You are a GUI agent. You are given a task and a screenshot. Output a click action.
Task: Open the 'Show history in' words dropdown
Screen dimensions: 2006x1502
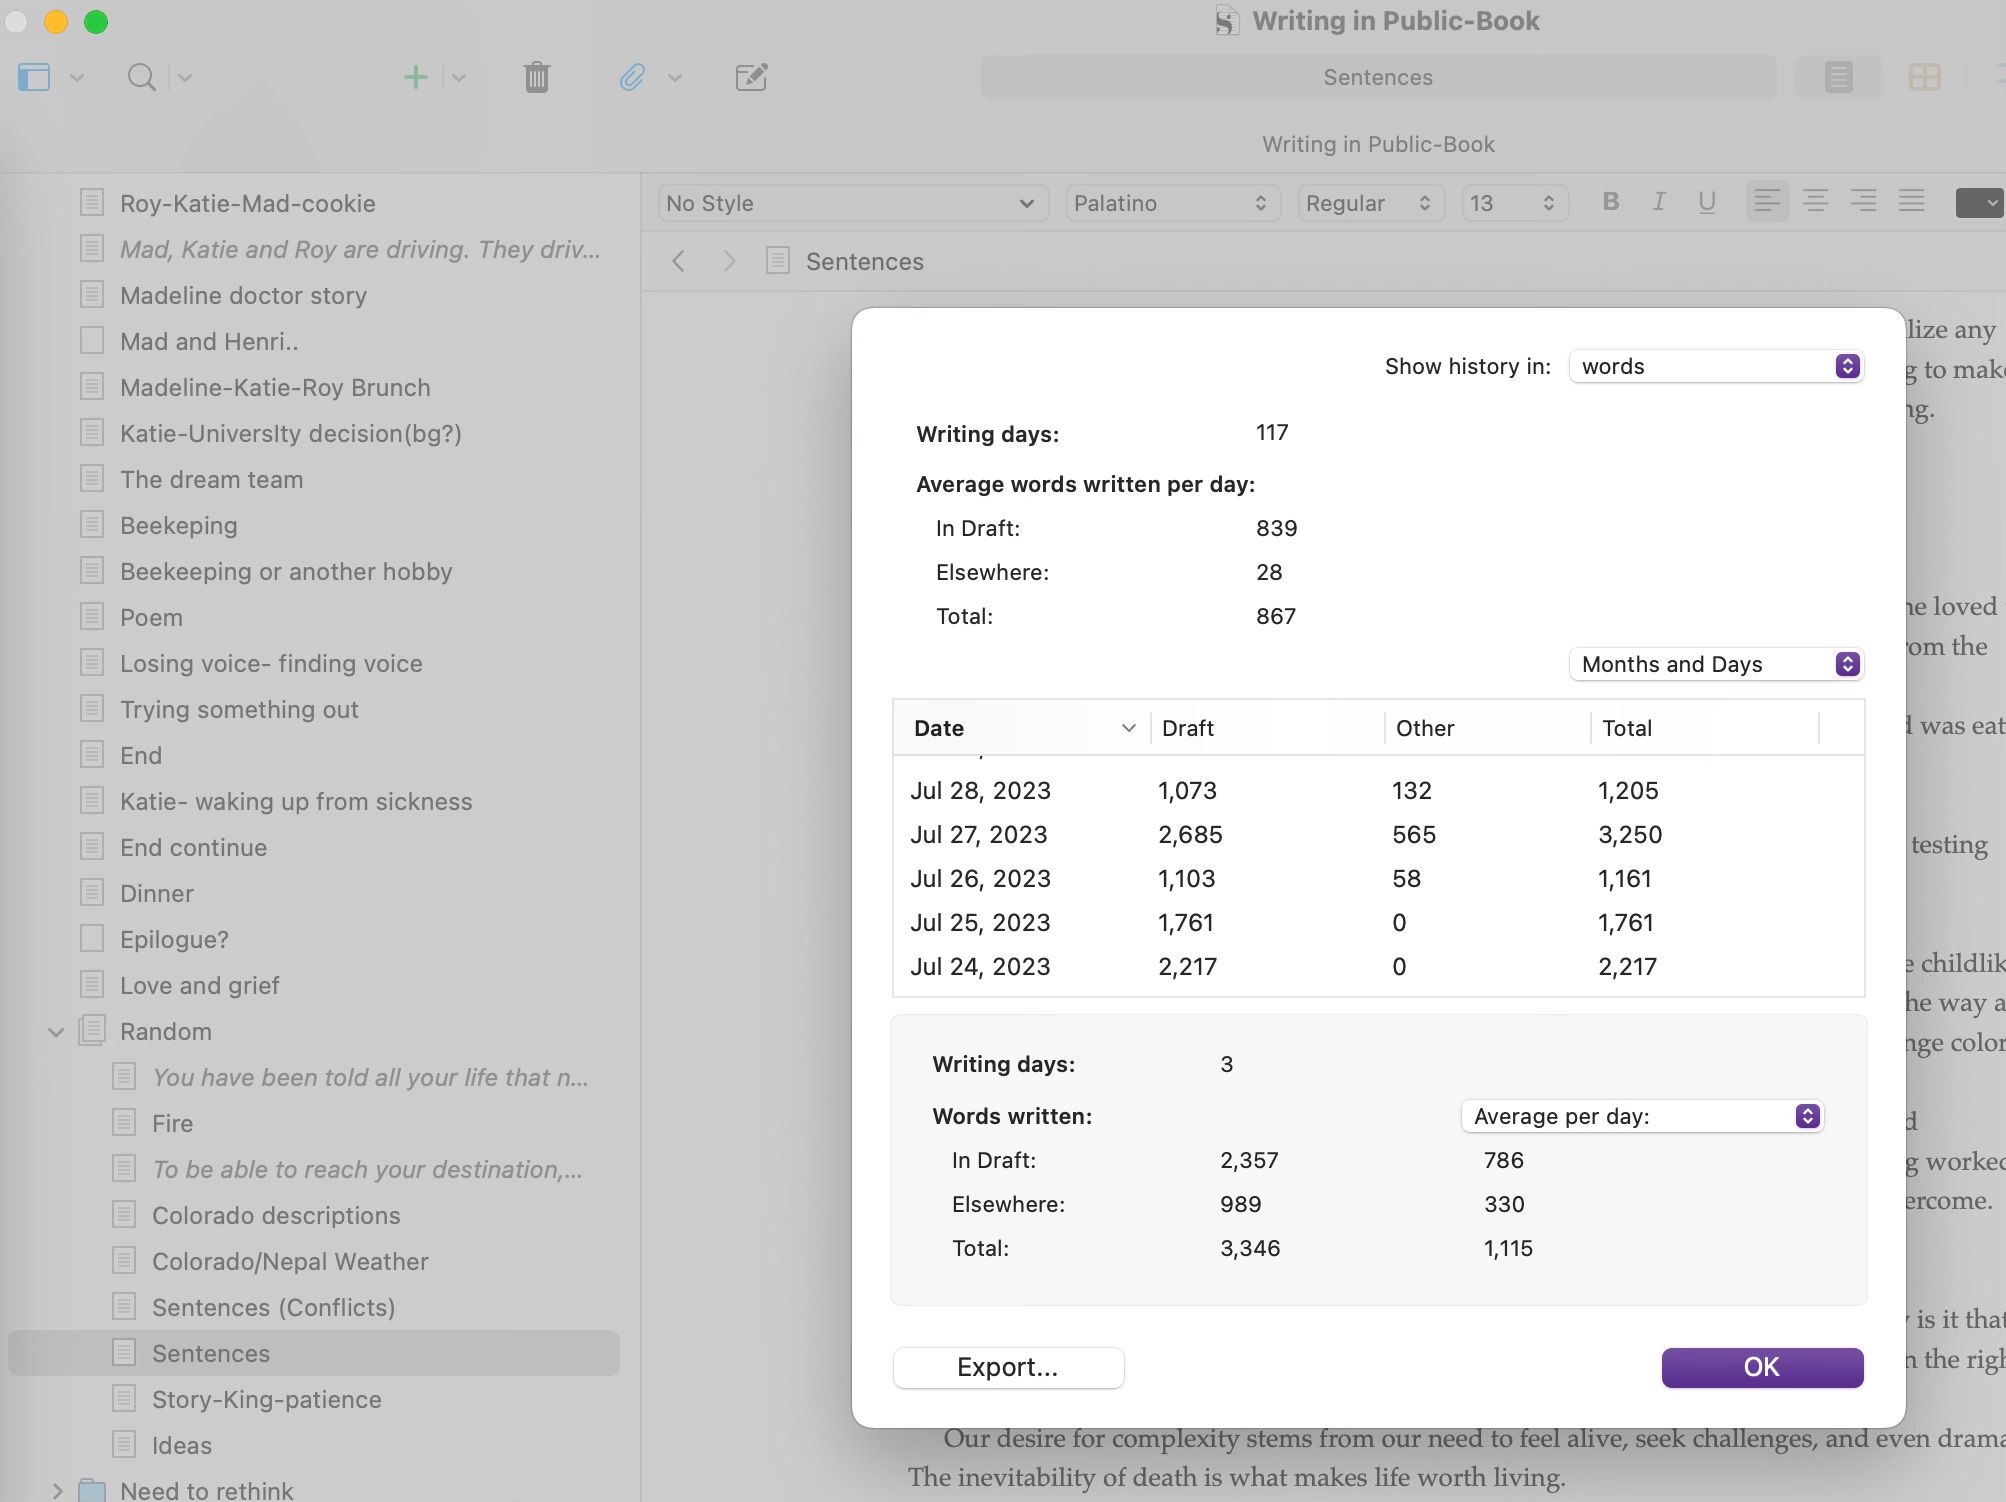coord(1716,366)
